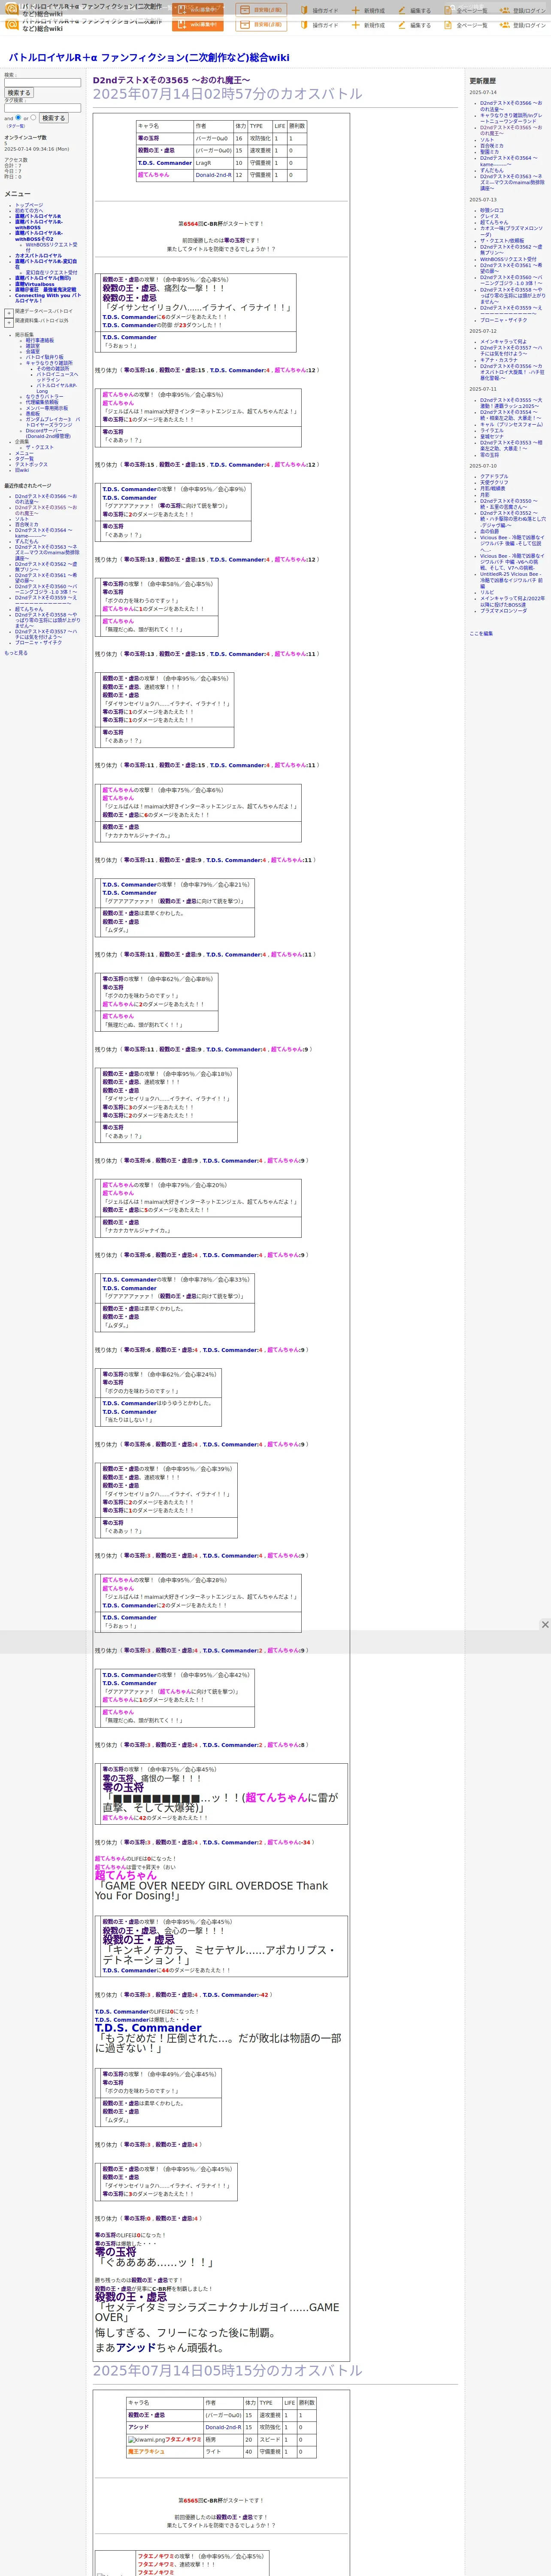Open the wiki title link バトルロイヤルR+α

pyautogui.click(x=149, y=57)
